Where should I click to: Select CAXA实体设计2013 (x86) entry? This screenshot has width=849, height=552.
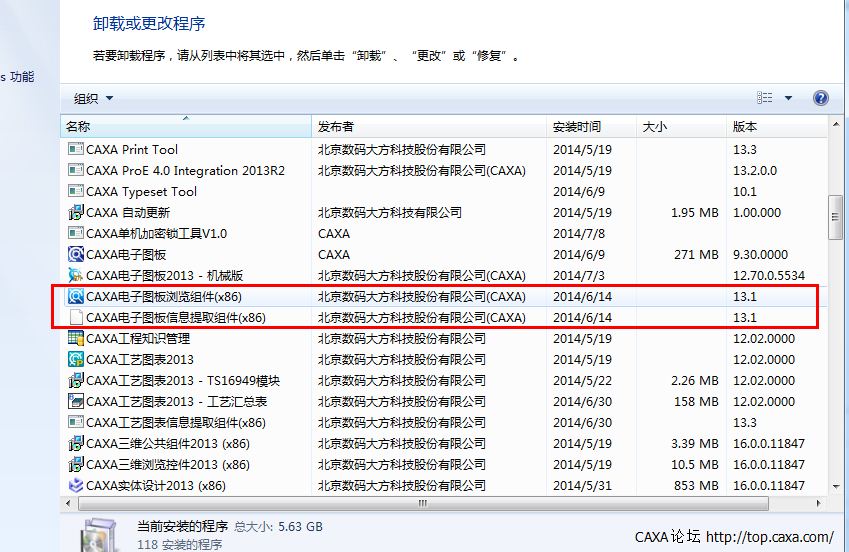coord(156,486)
